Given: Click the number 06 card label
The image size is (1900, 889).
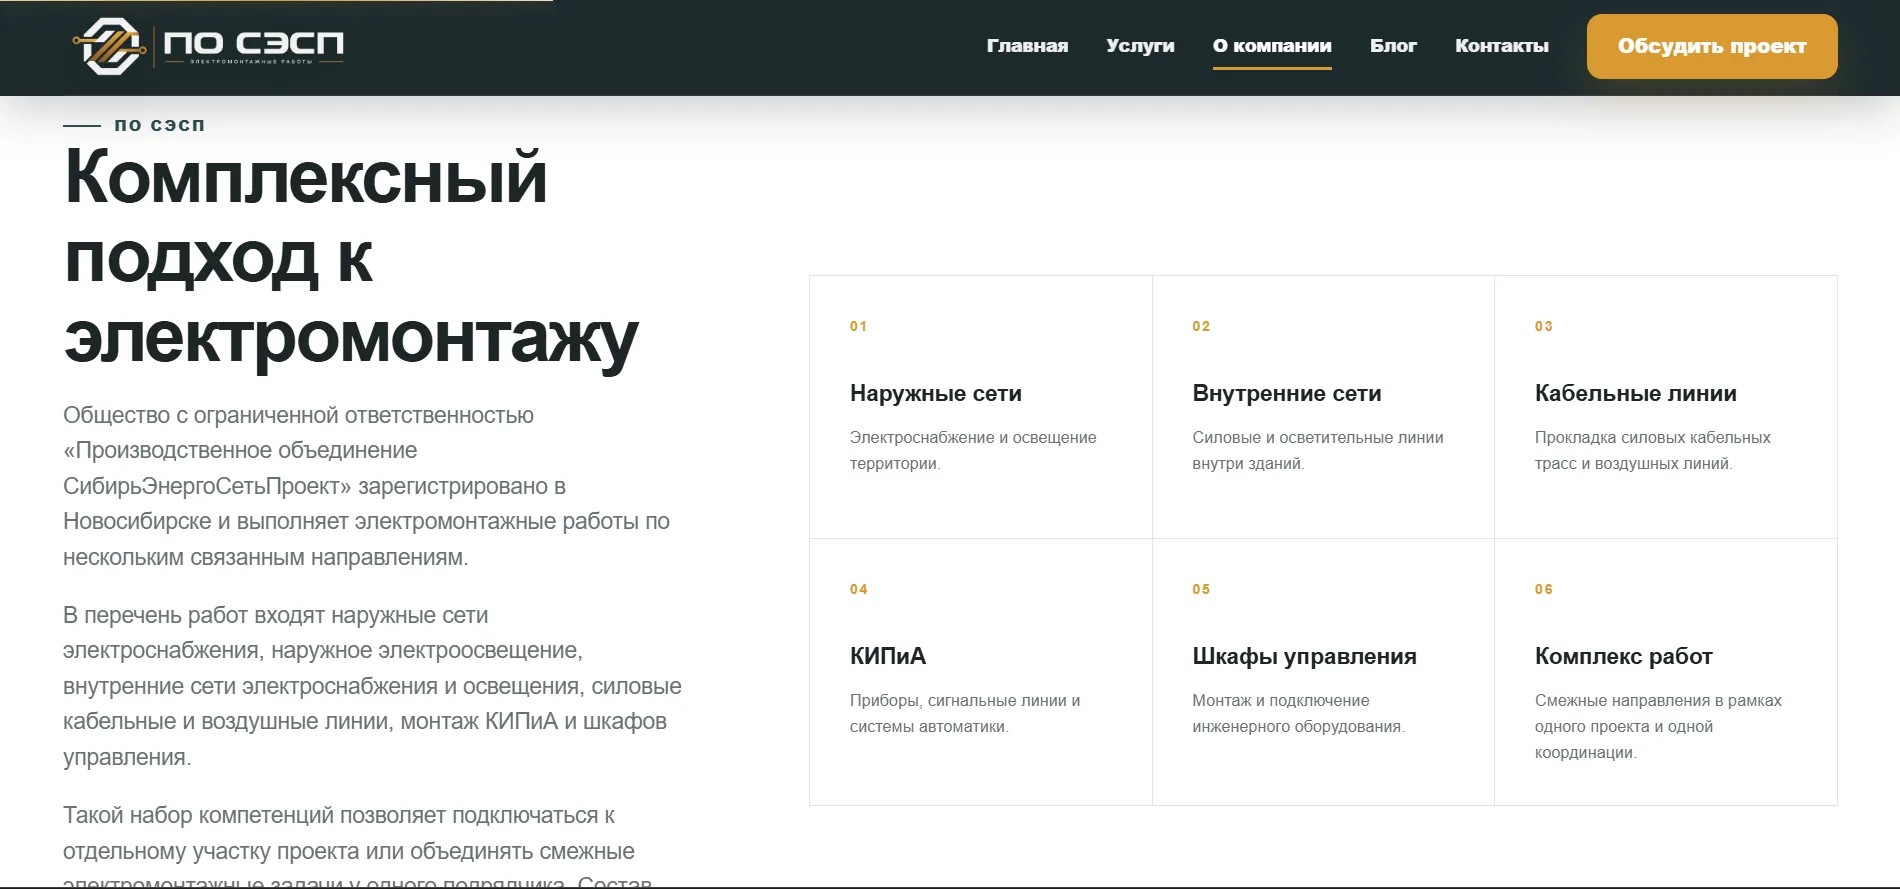Looking at the screenshot, I should (x=1544, y=589).
